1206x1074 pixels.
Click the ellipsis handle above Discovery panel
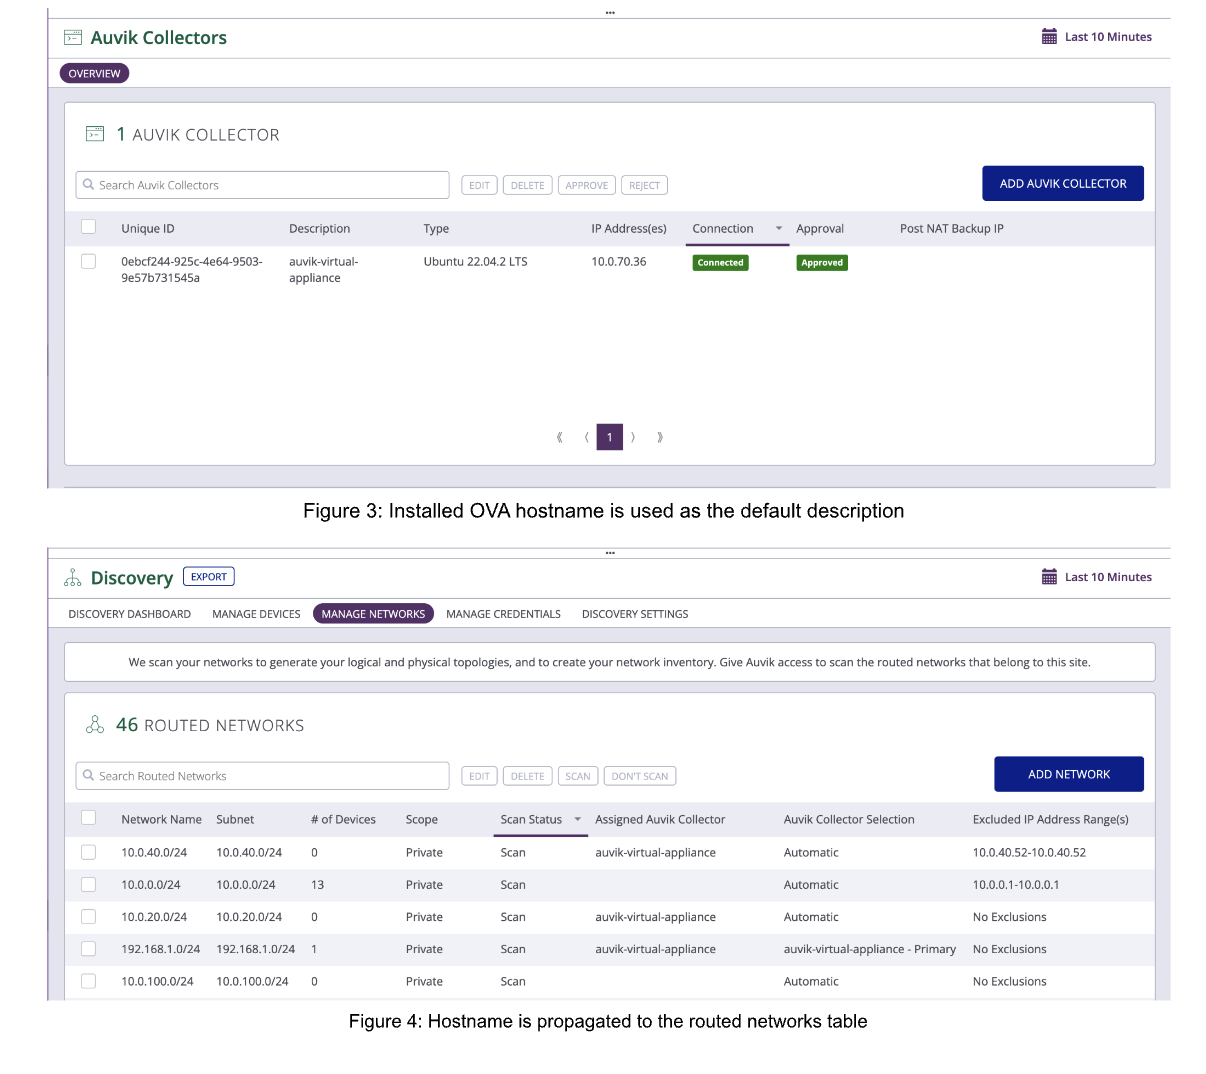[x=610, y=553]
